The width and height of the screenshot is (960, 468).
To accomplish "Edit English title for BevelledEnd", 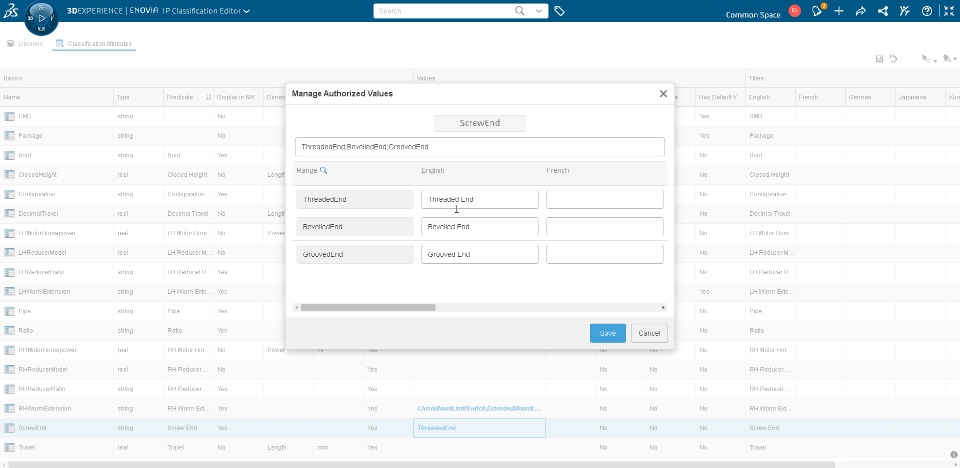I will click(x=480, y=227).
